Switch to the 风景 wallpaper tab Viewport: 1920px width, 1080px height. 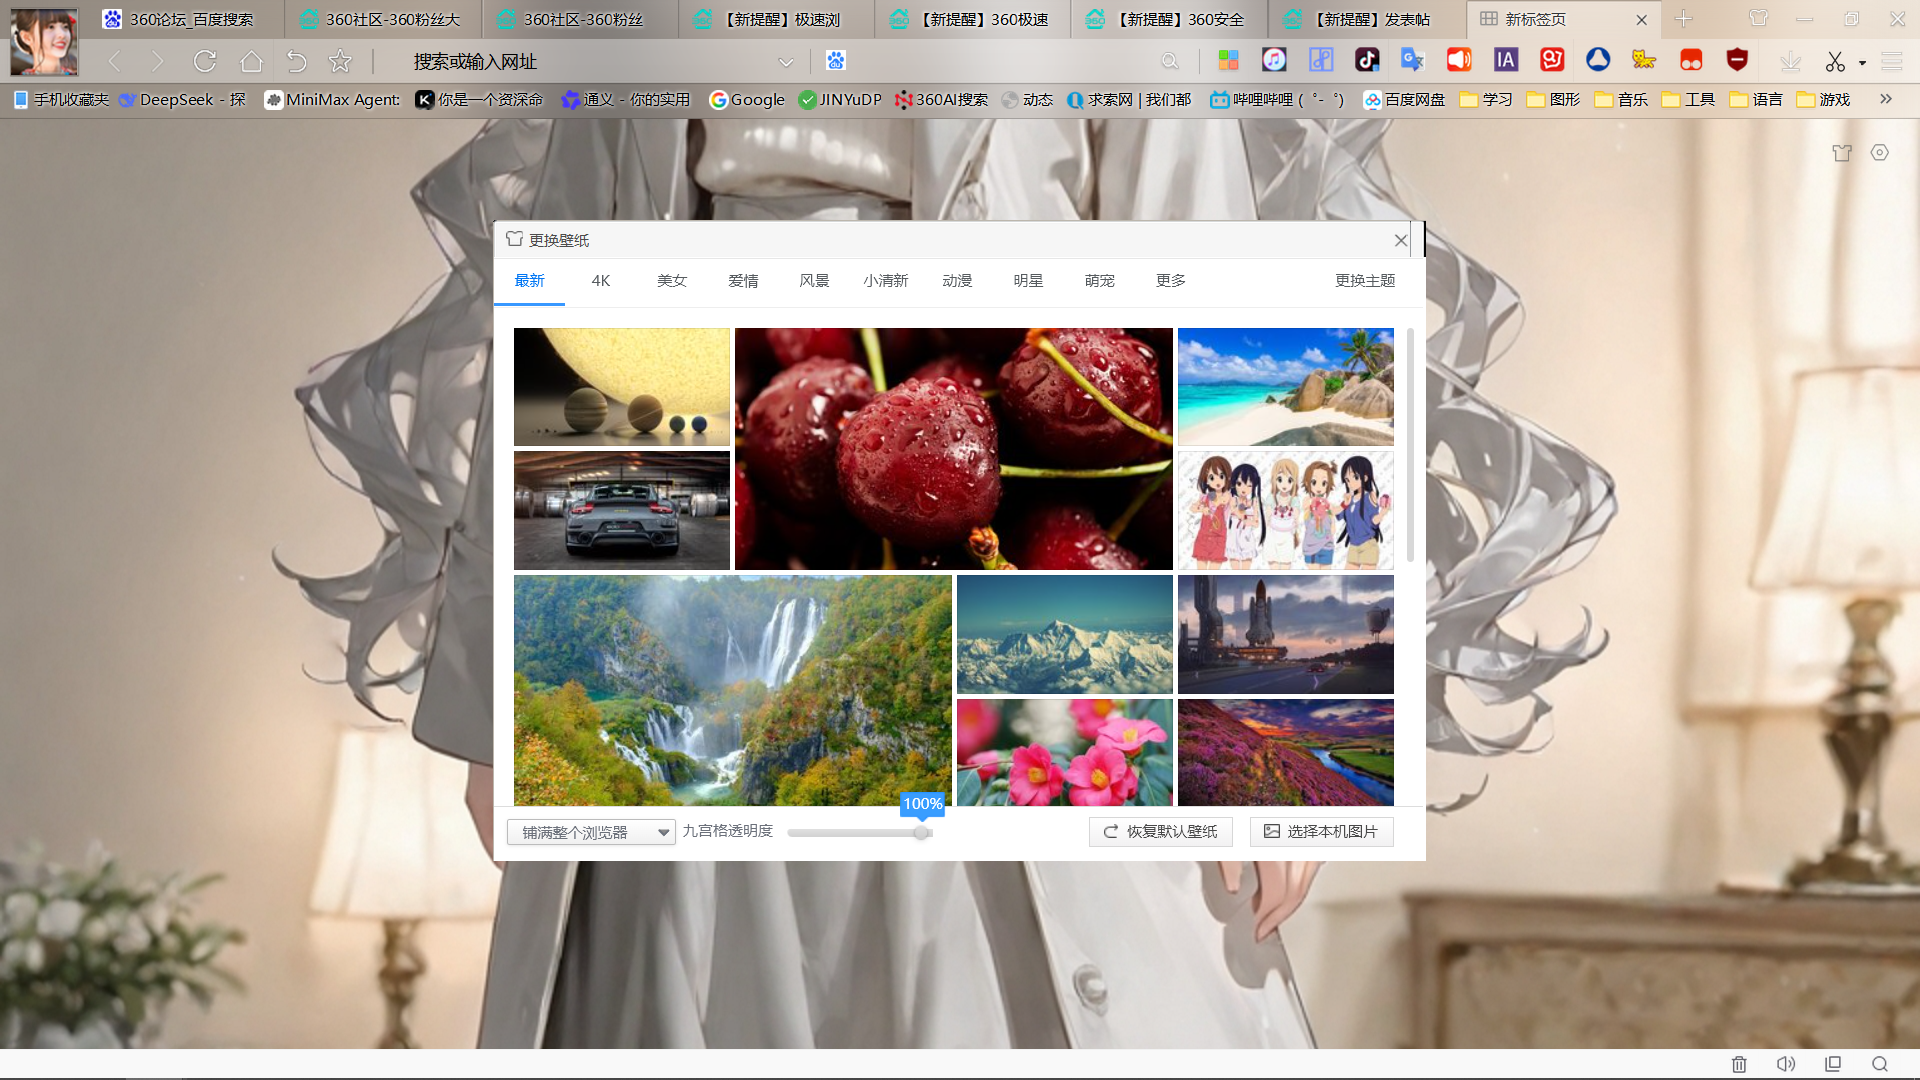814,281
